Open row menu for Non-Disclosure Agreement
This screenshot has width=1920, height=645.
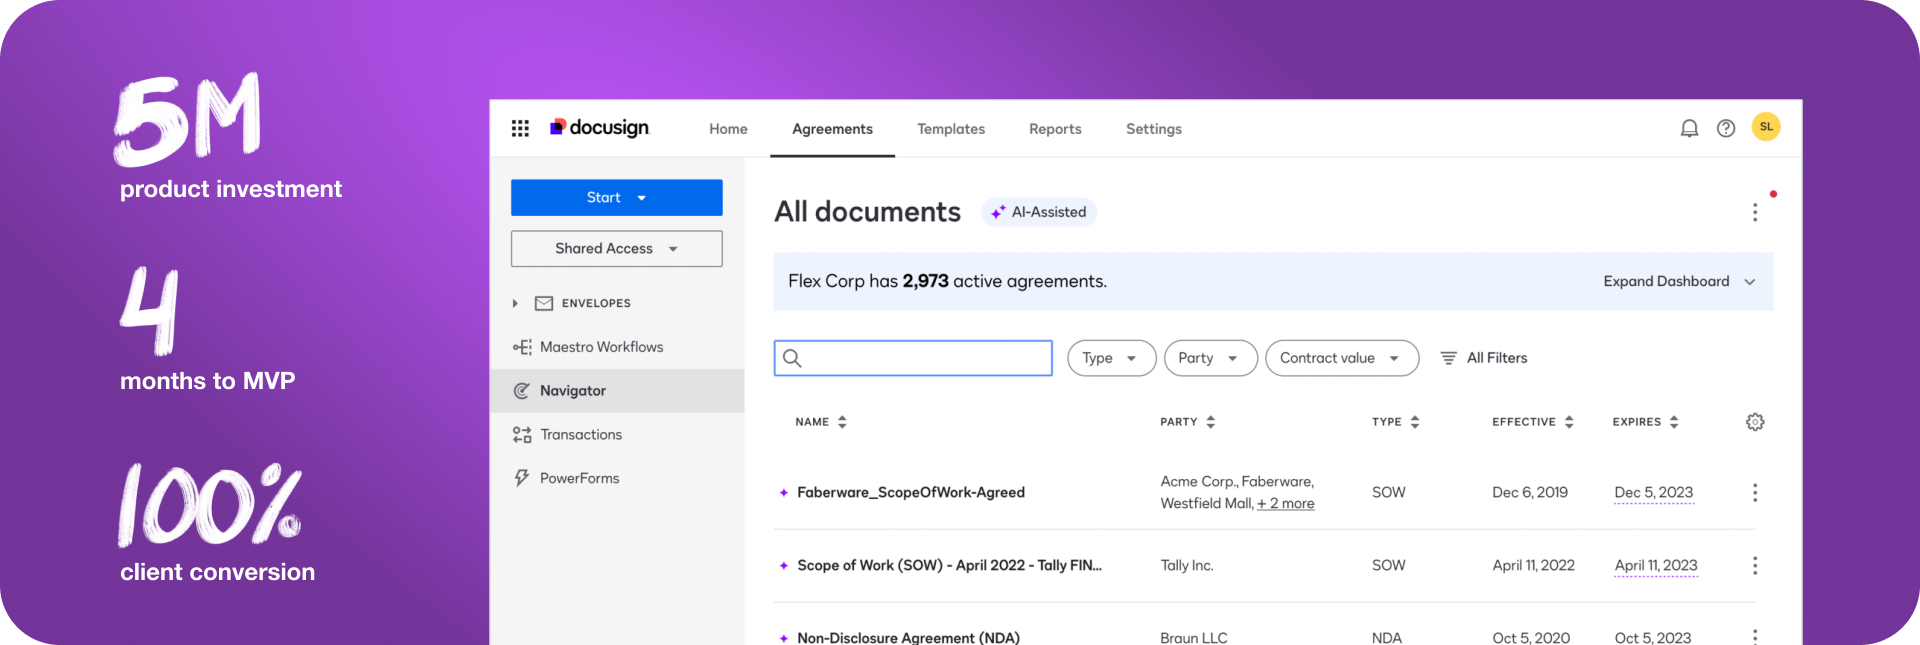1755,636
